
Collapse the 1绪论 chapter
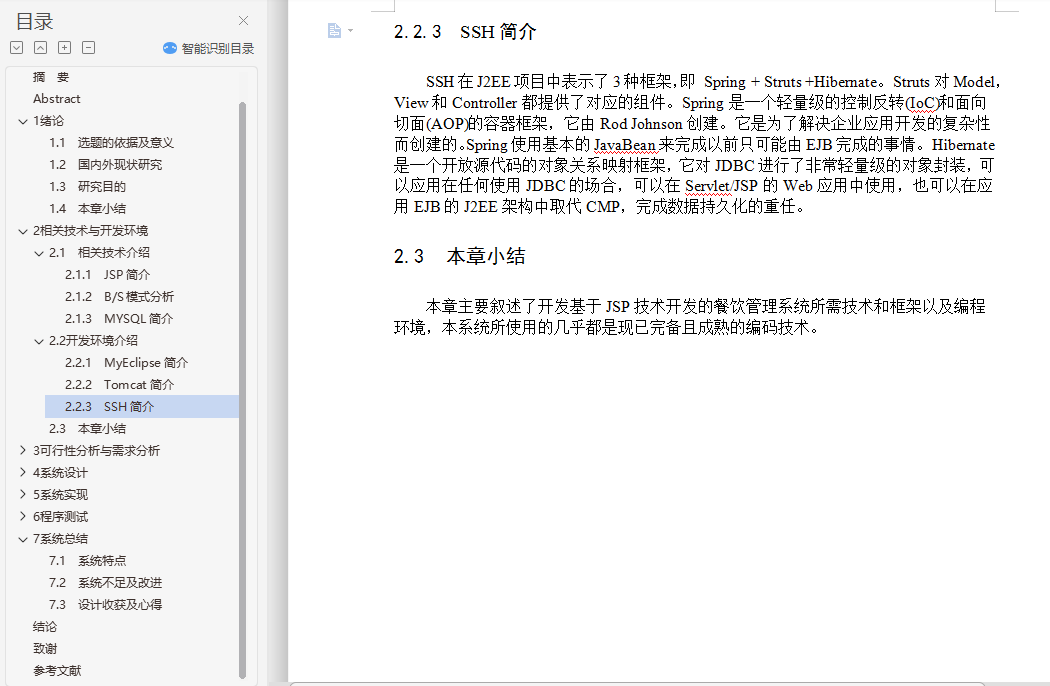(x=23, y=121)
